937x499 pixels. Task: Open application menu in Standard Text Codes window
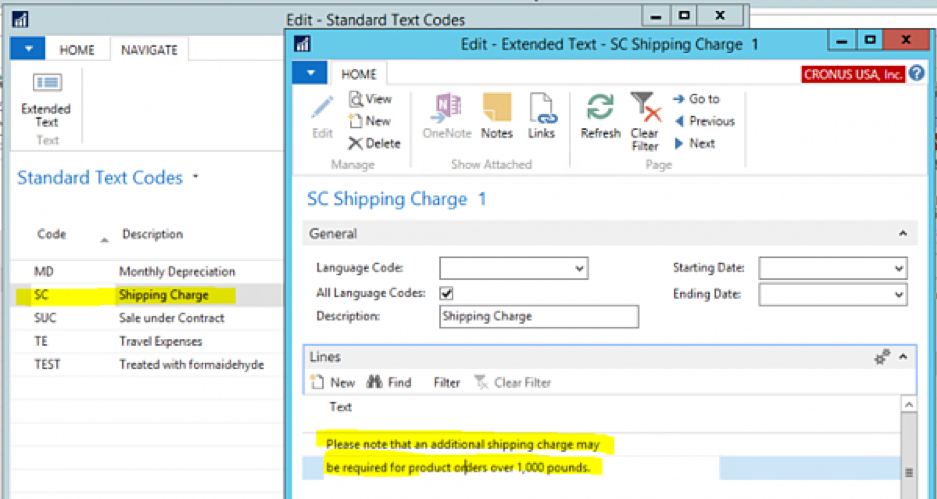coord(27,49)
